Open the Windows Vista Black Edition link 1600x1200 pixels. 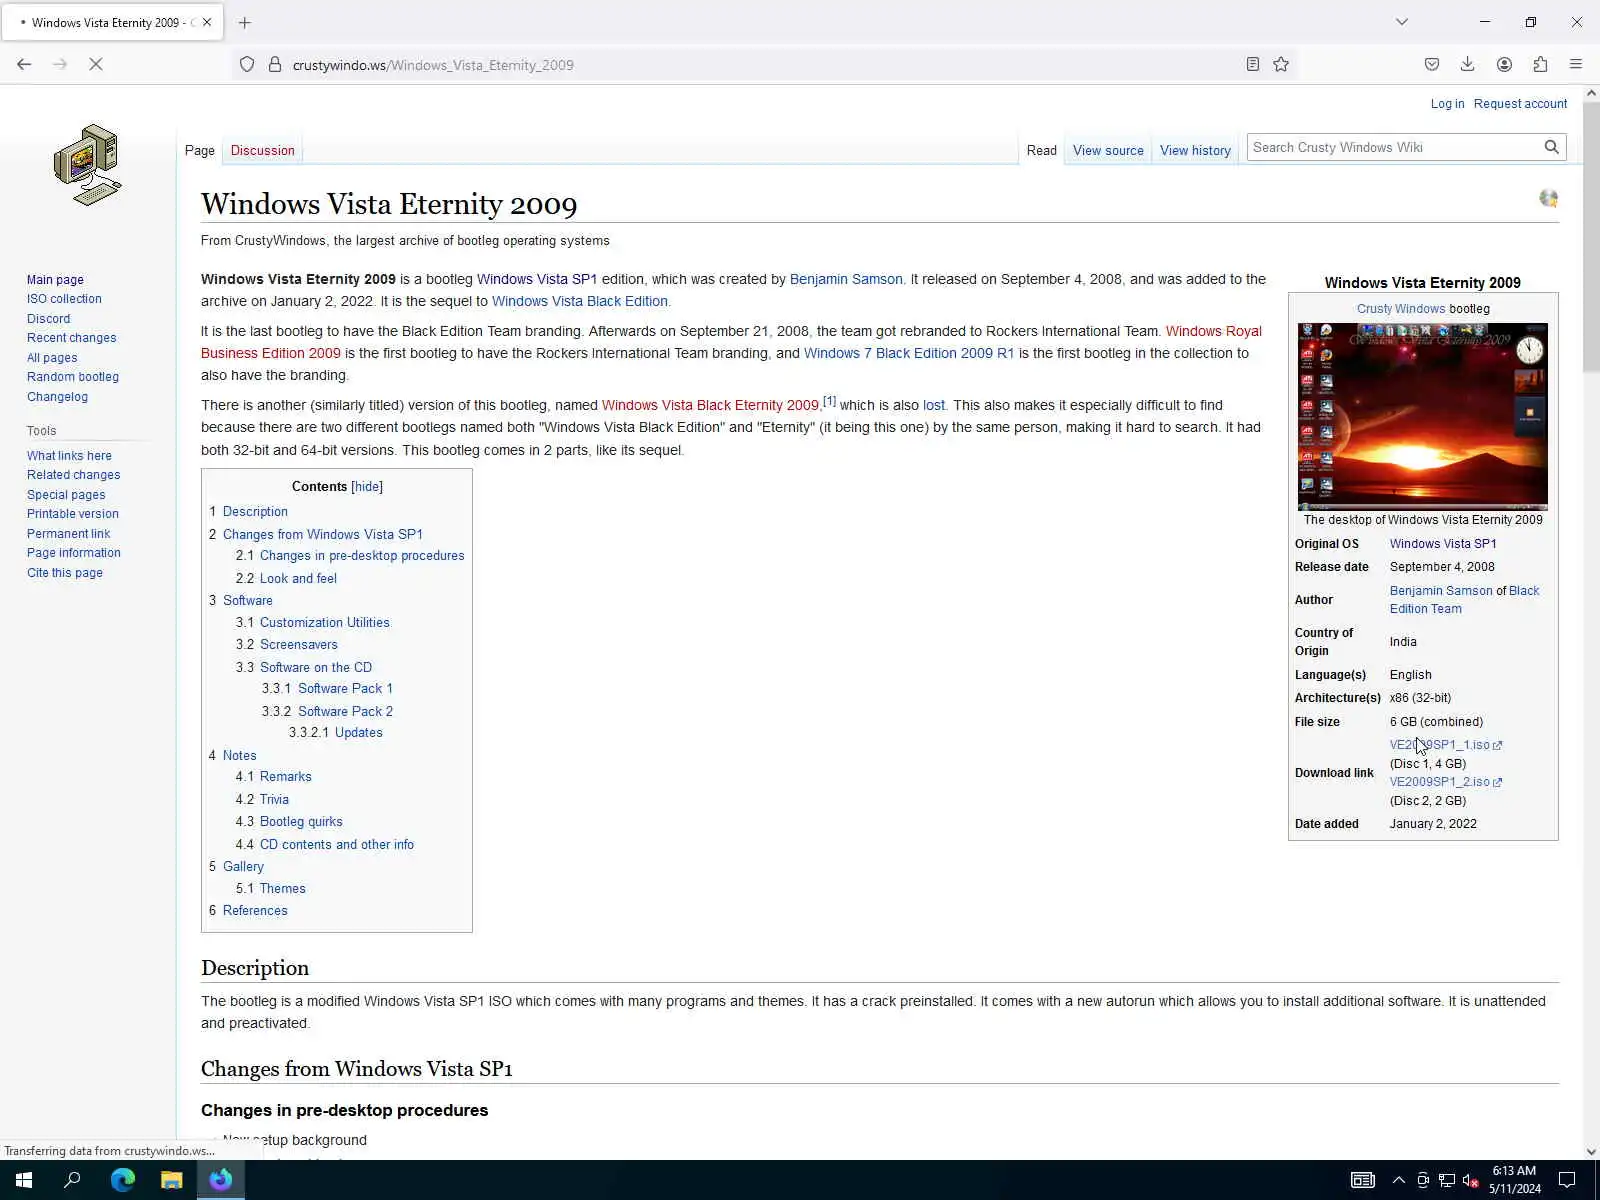[579, 301]
